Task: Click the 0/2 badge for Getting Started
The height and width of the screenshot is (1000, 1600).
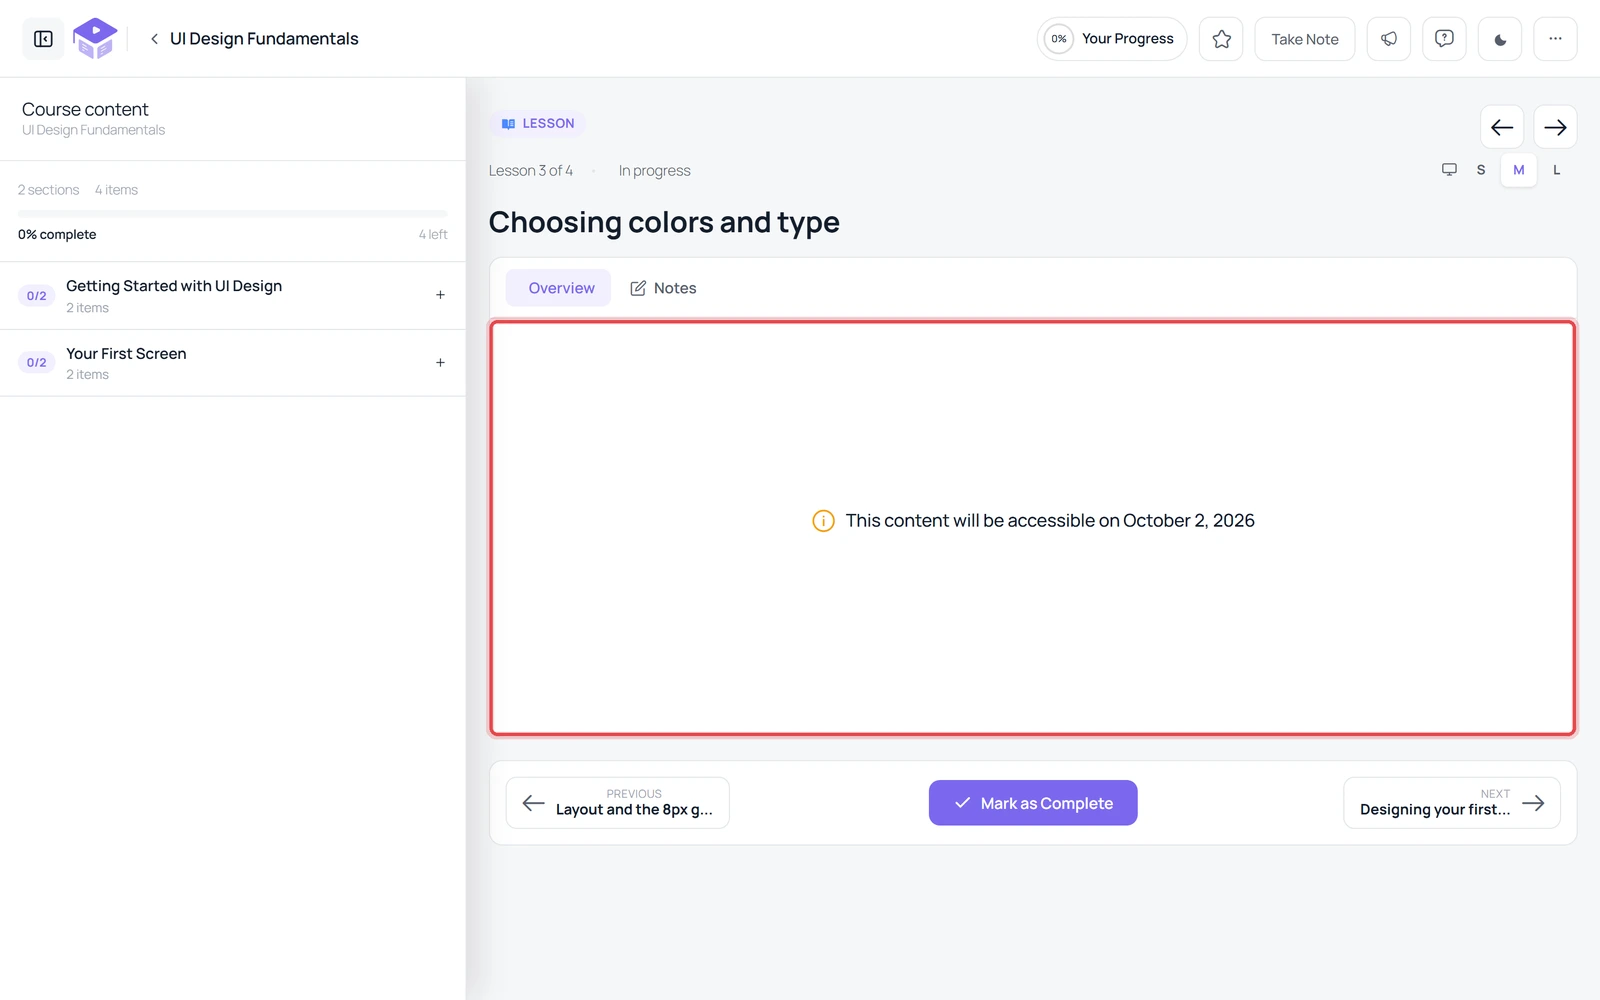Action: pos(37,296)
